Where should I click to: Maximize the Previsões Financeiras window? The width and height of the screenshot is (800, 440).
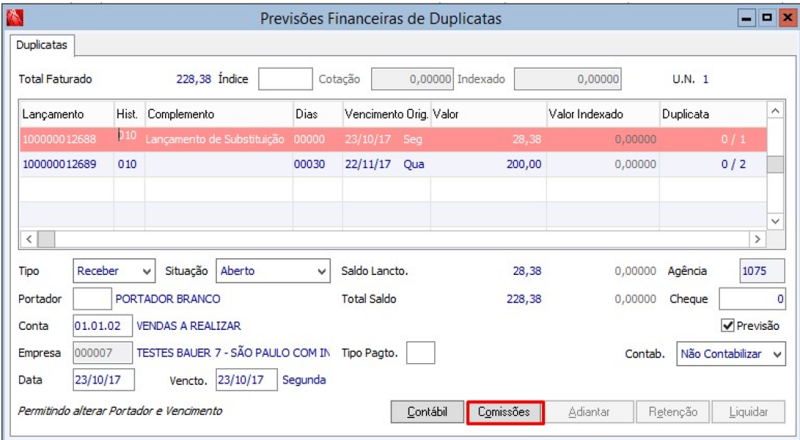pos(766,18)
